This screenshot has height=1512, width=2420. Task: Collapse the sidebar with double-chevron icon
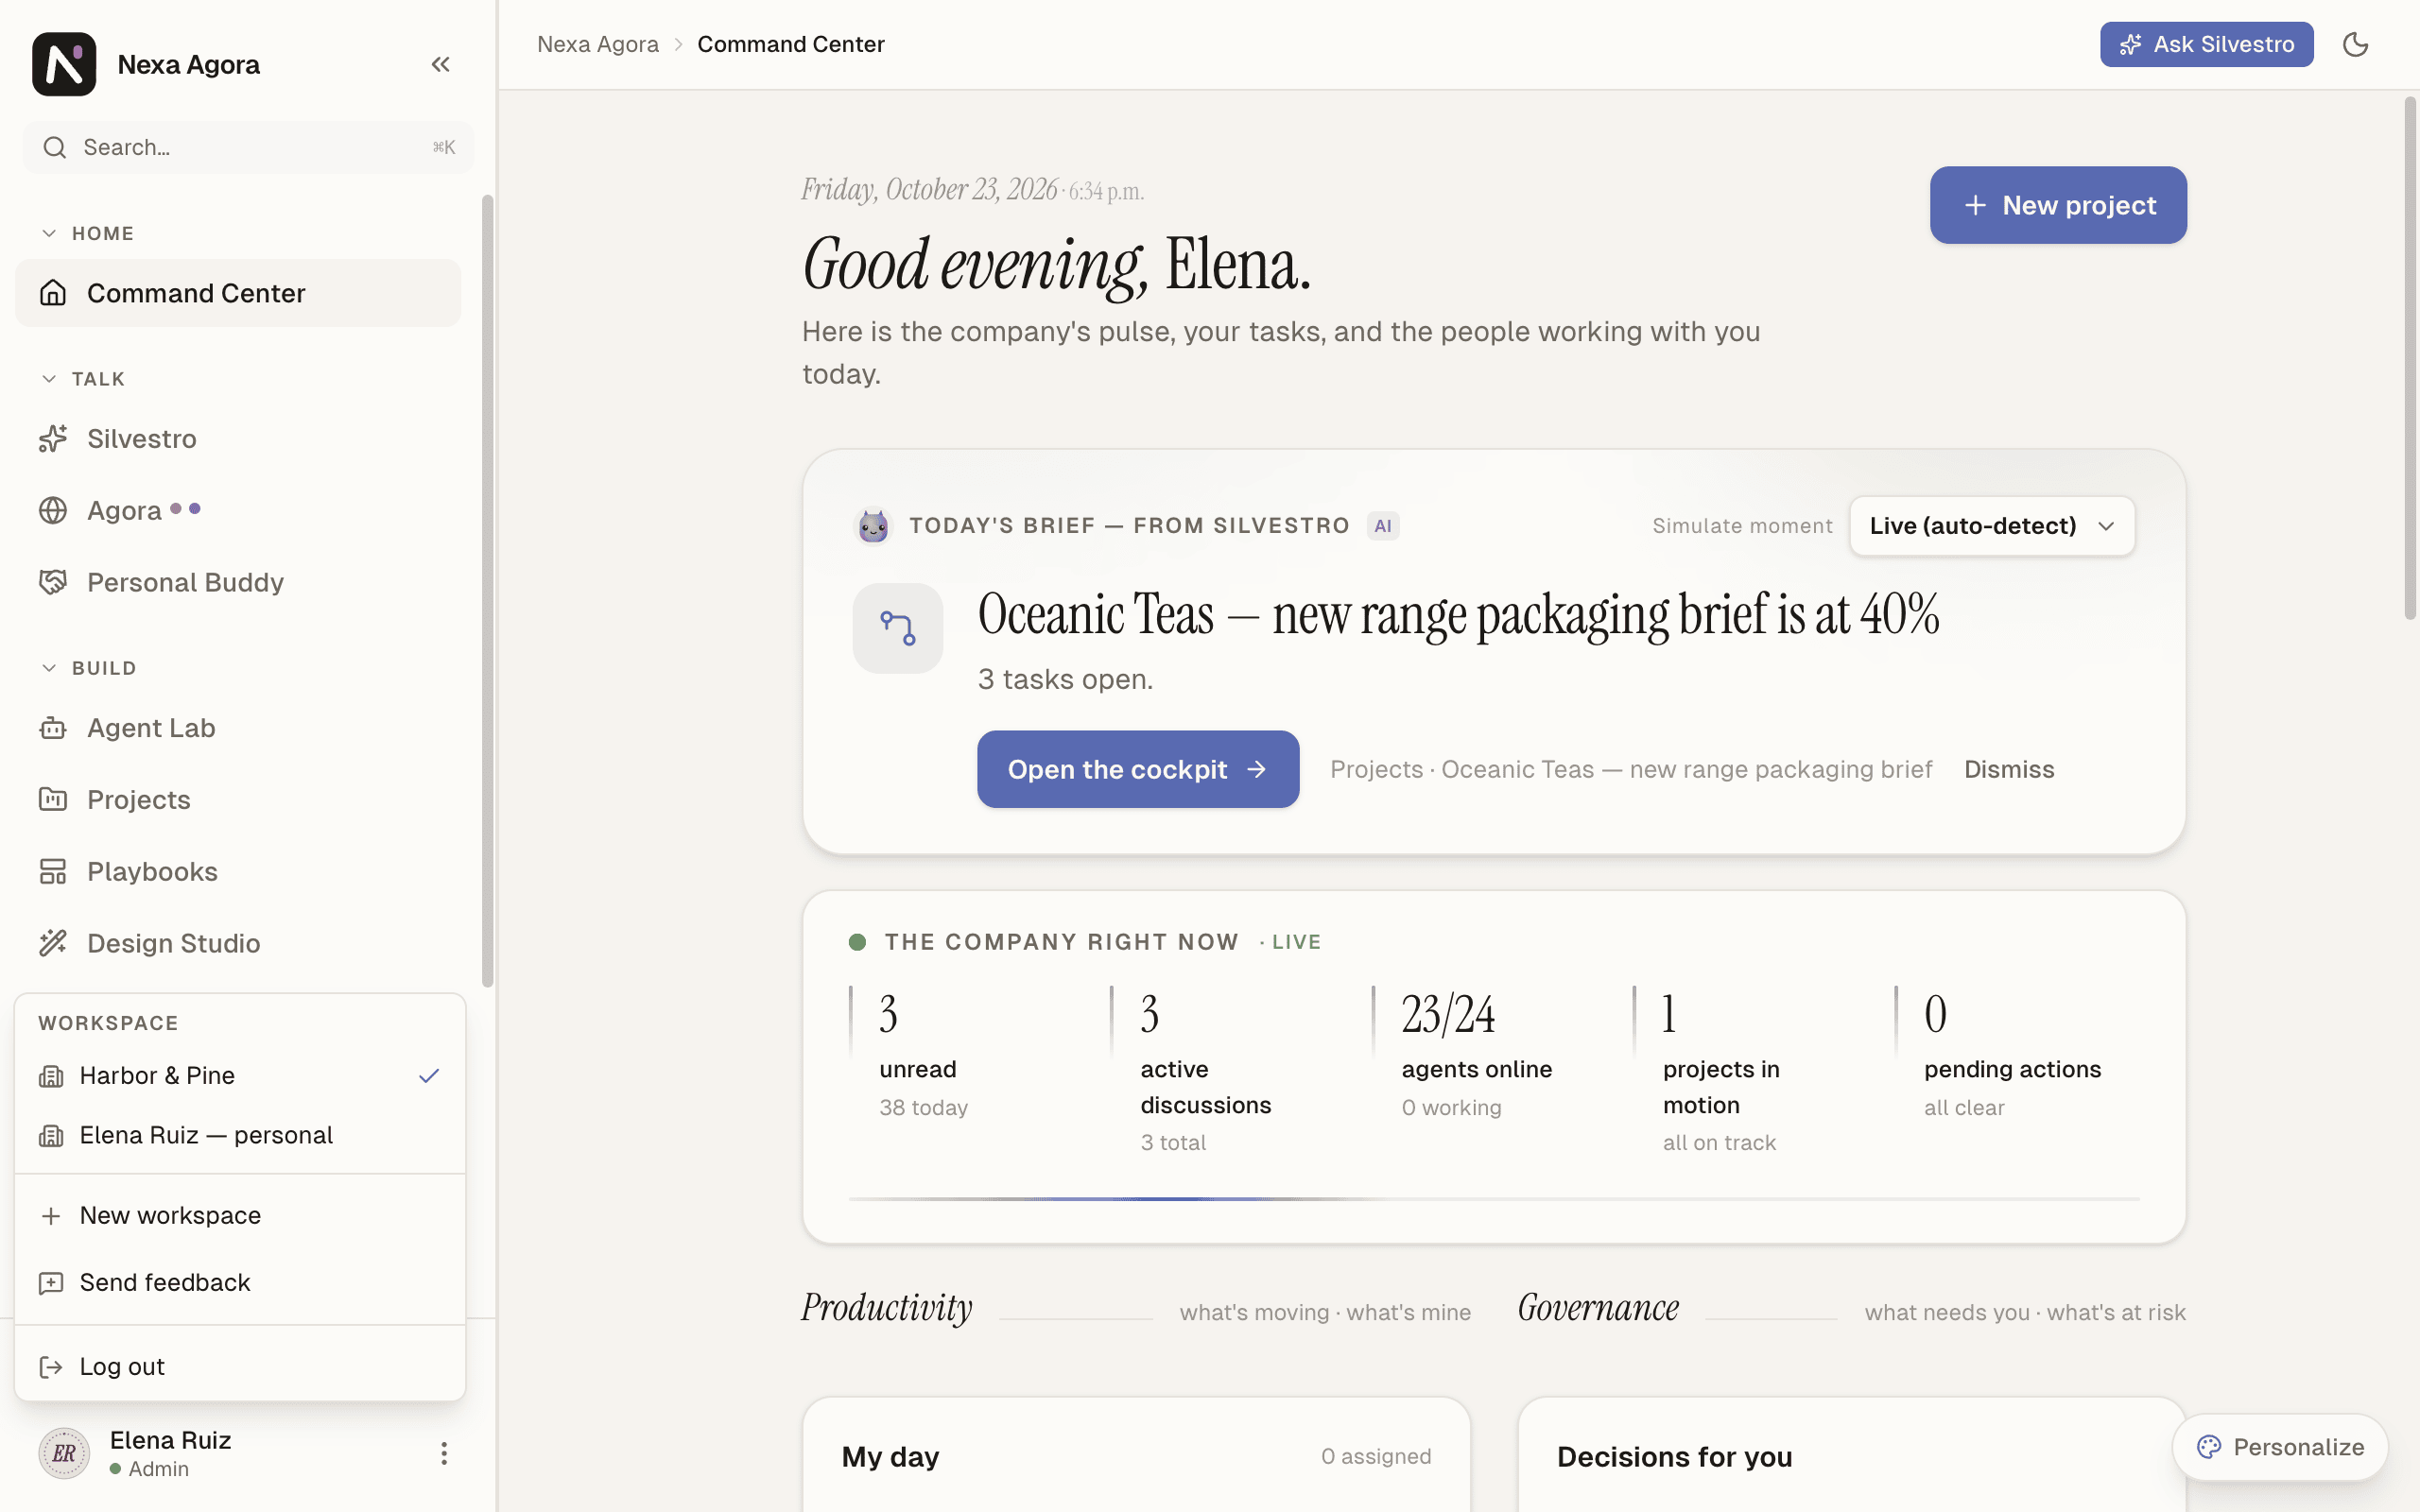point(440,64)
